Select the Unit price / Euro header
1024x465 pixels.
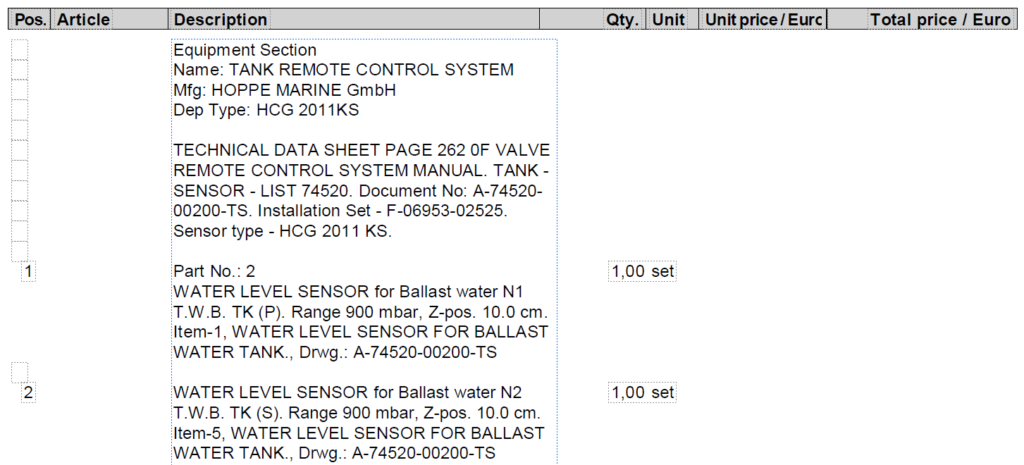point(764,20)
